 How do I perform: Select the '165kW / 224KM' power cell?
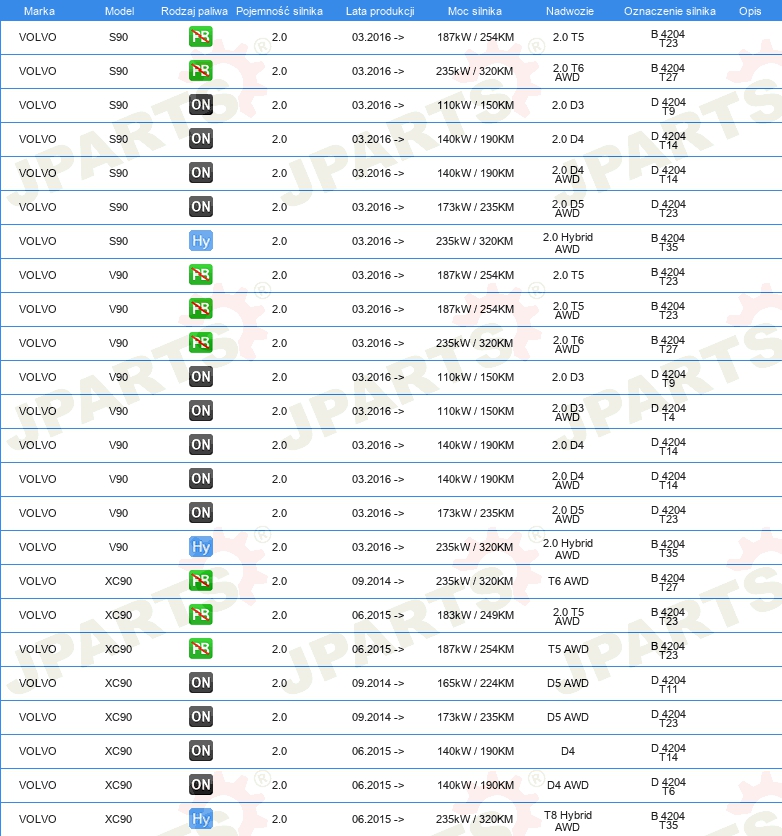(x=475, y=683)
